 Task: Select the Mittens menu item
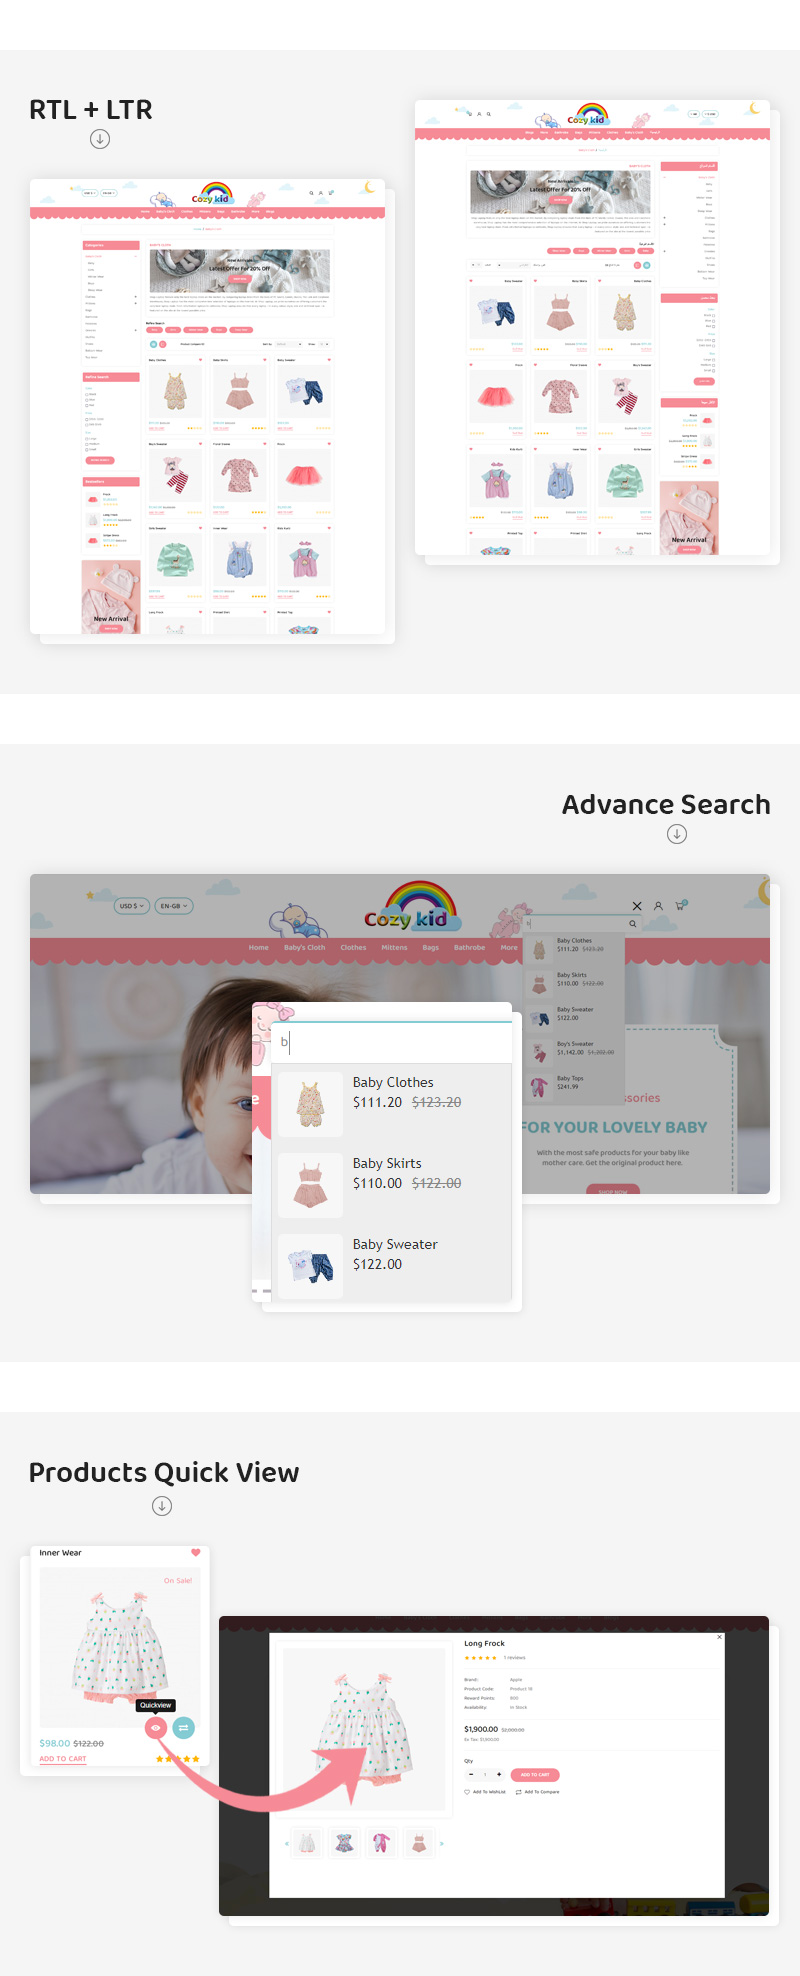pyautogui.click(x=394, y=947)
